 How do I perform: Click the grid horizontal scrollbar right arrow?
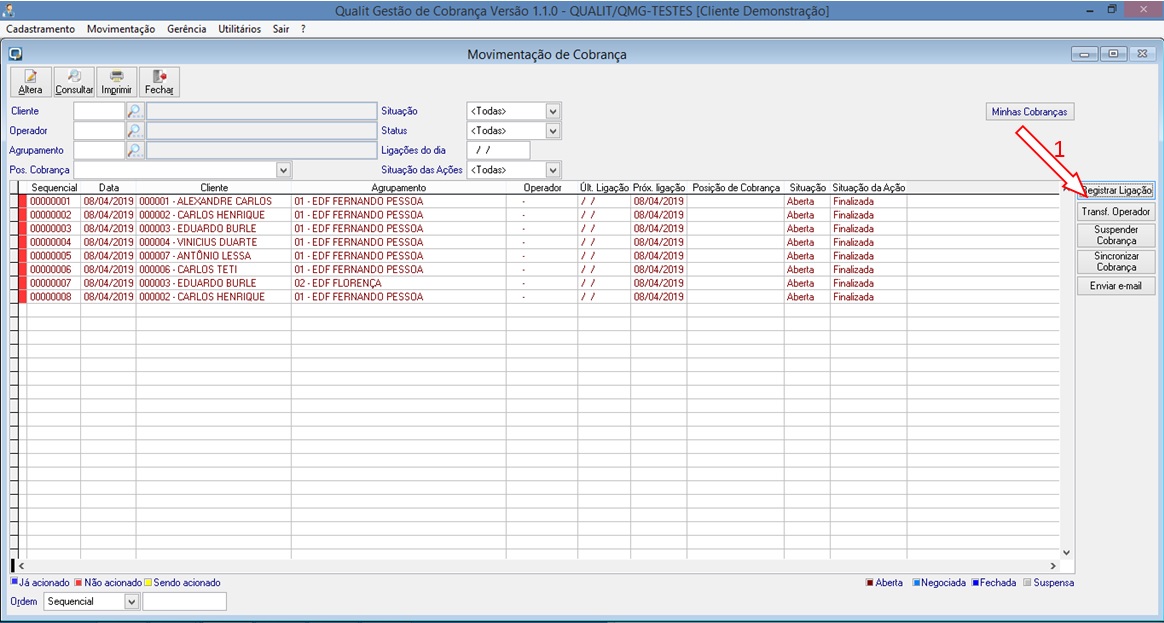(1053, 565)
